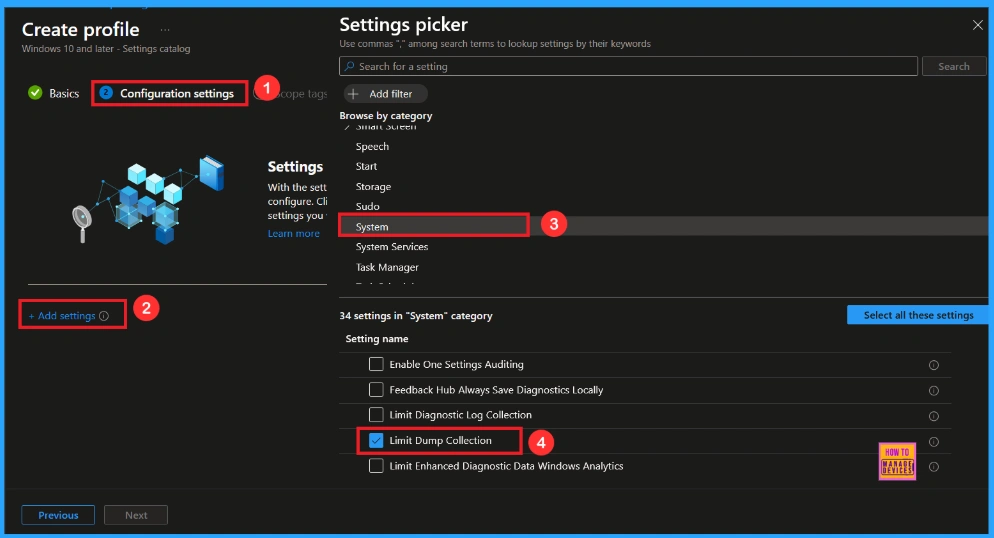The width and height of the screenshot is (994, 538).
Task: Click info icon for Limit Dump Collection
Action: (x=933, y=442)
